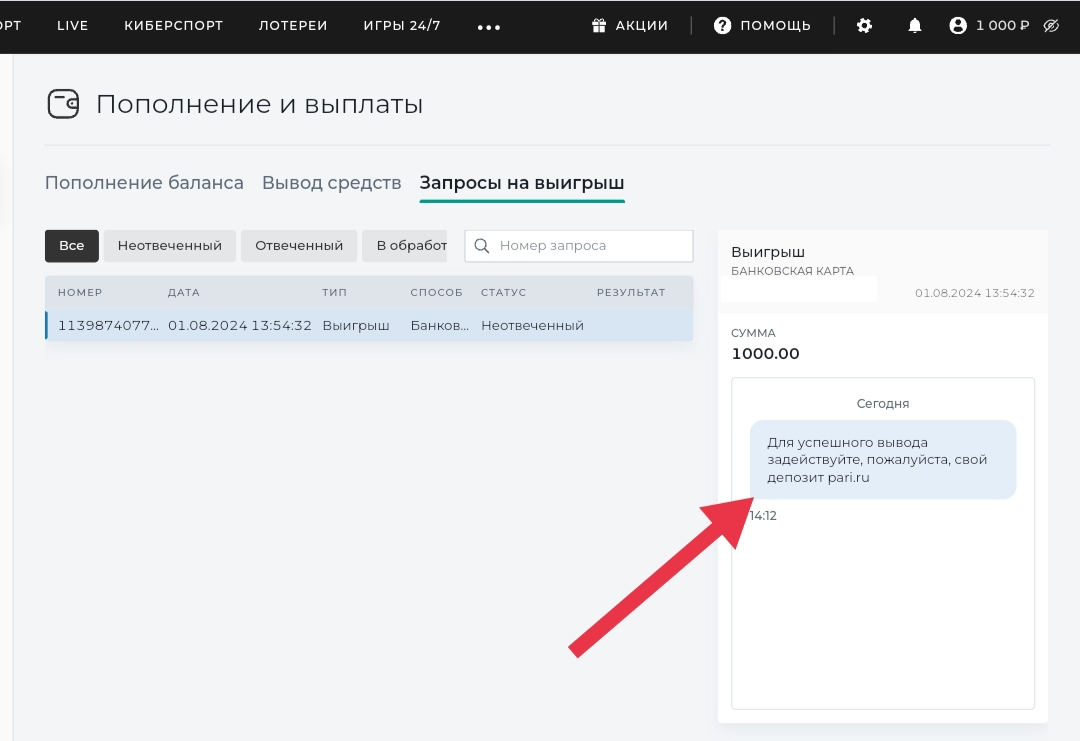Select the Все filter button
The height and width of the screenshot is (741, 1080).
coord(71,246)
